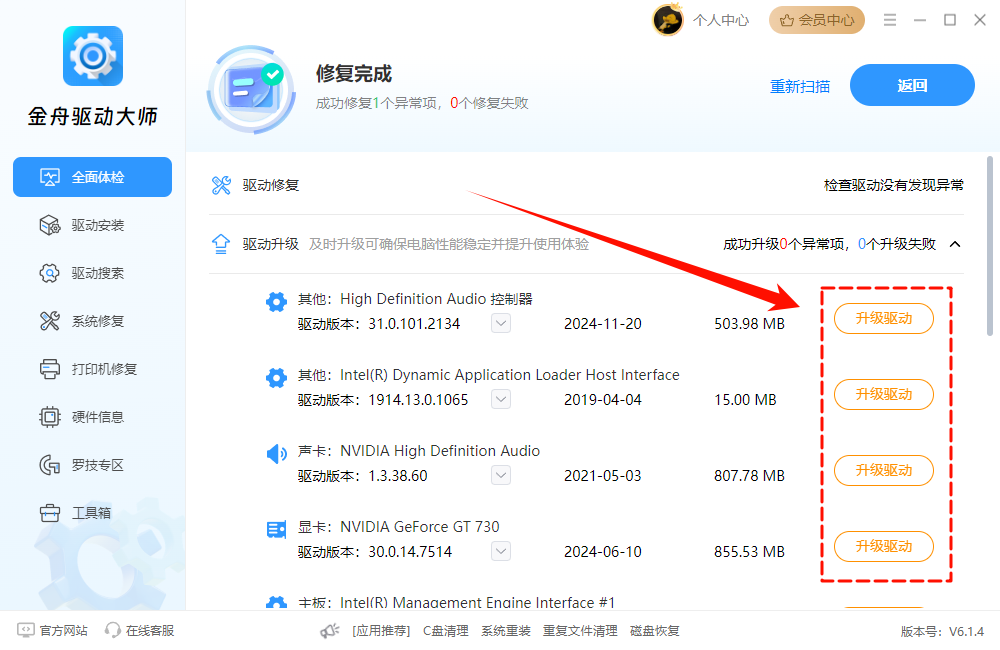This screenshot has height=650, width=1000.
Task: Click the speaker icon beside NVIDIA High Definition Audio
Action: coord(276,453)
